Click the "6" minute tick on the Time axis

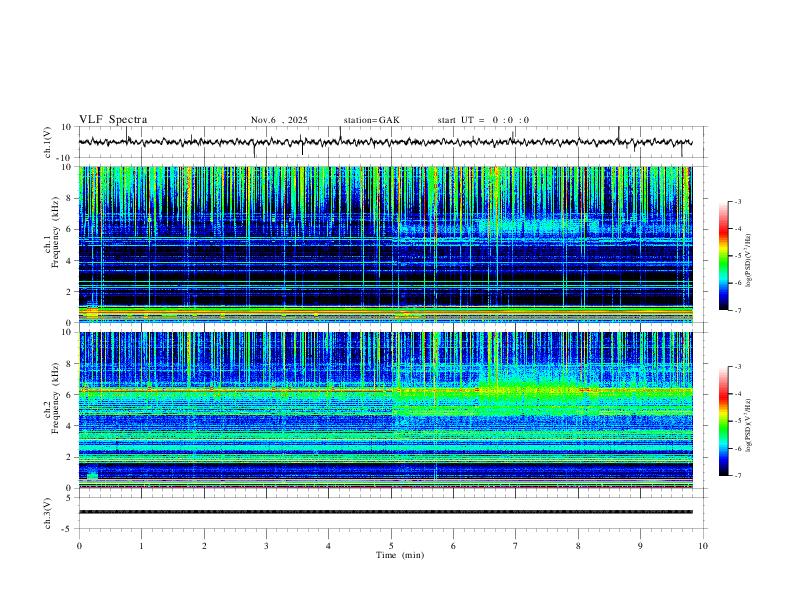[453, 546]
